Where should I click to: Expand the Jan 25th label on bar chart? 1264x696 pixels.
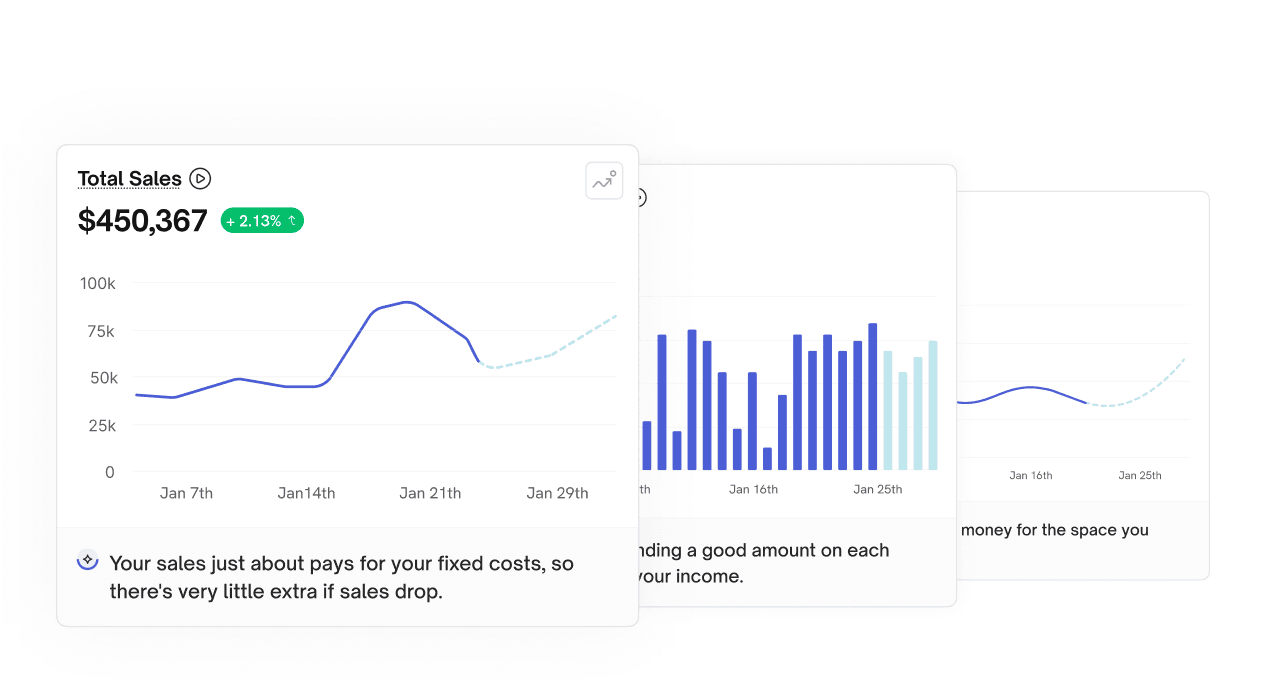tap(877, 489)
